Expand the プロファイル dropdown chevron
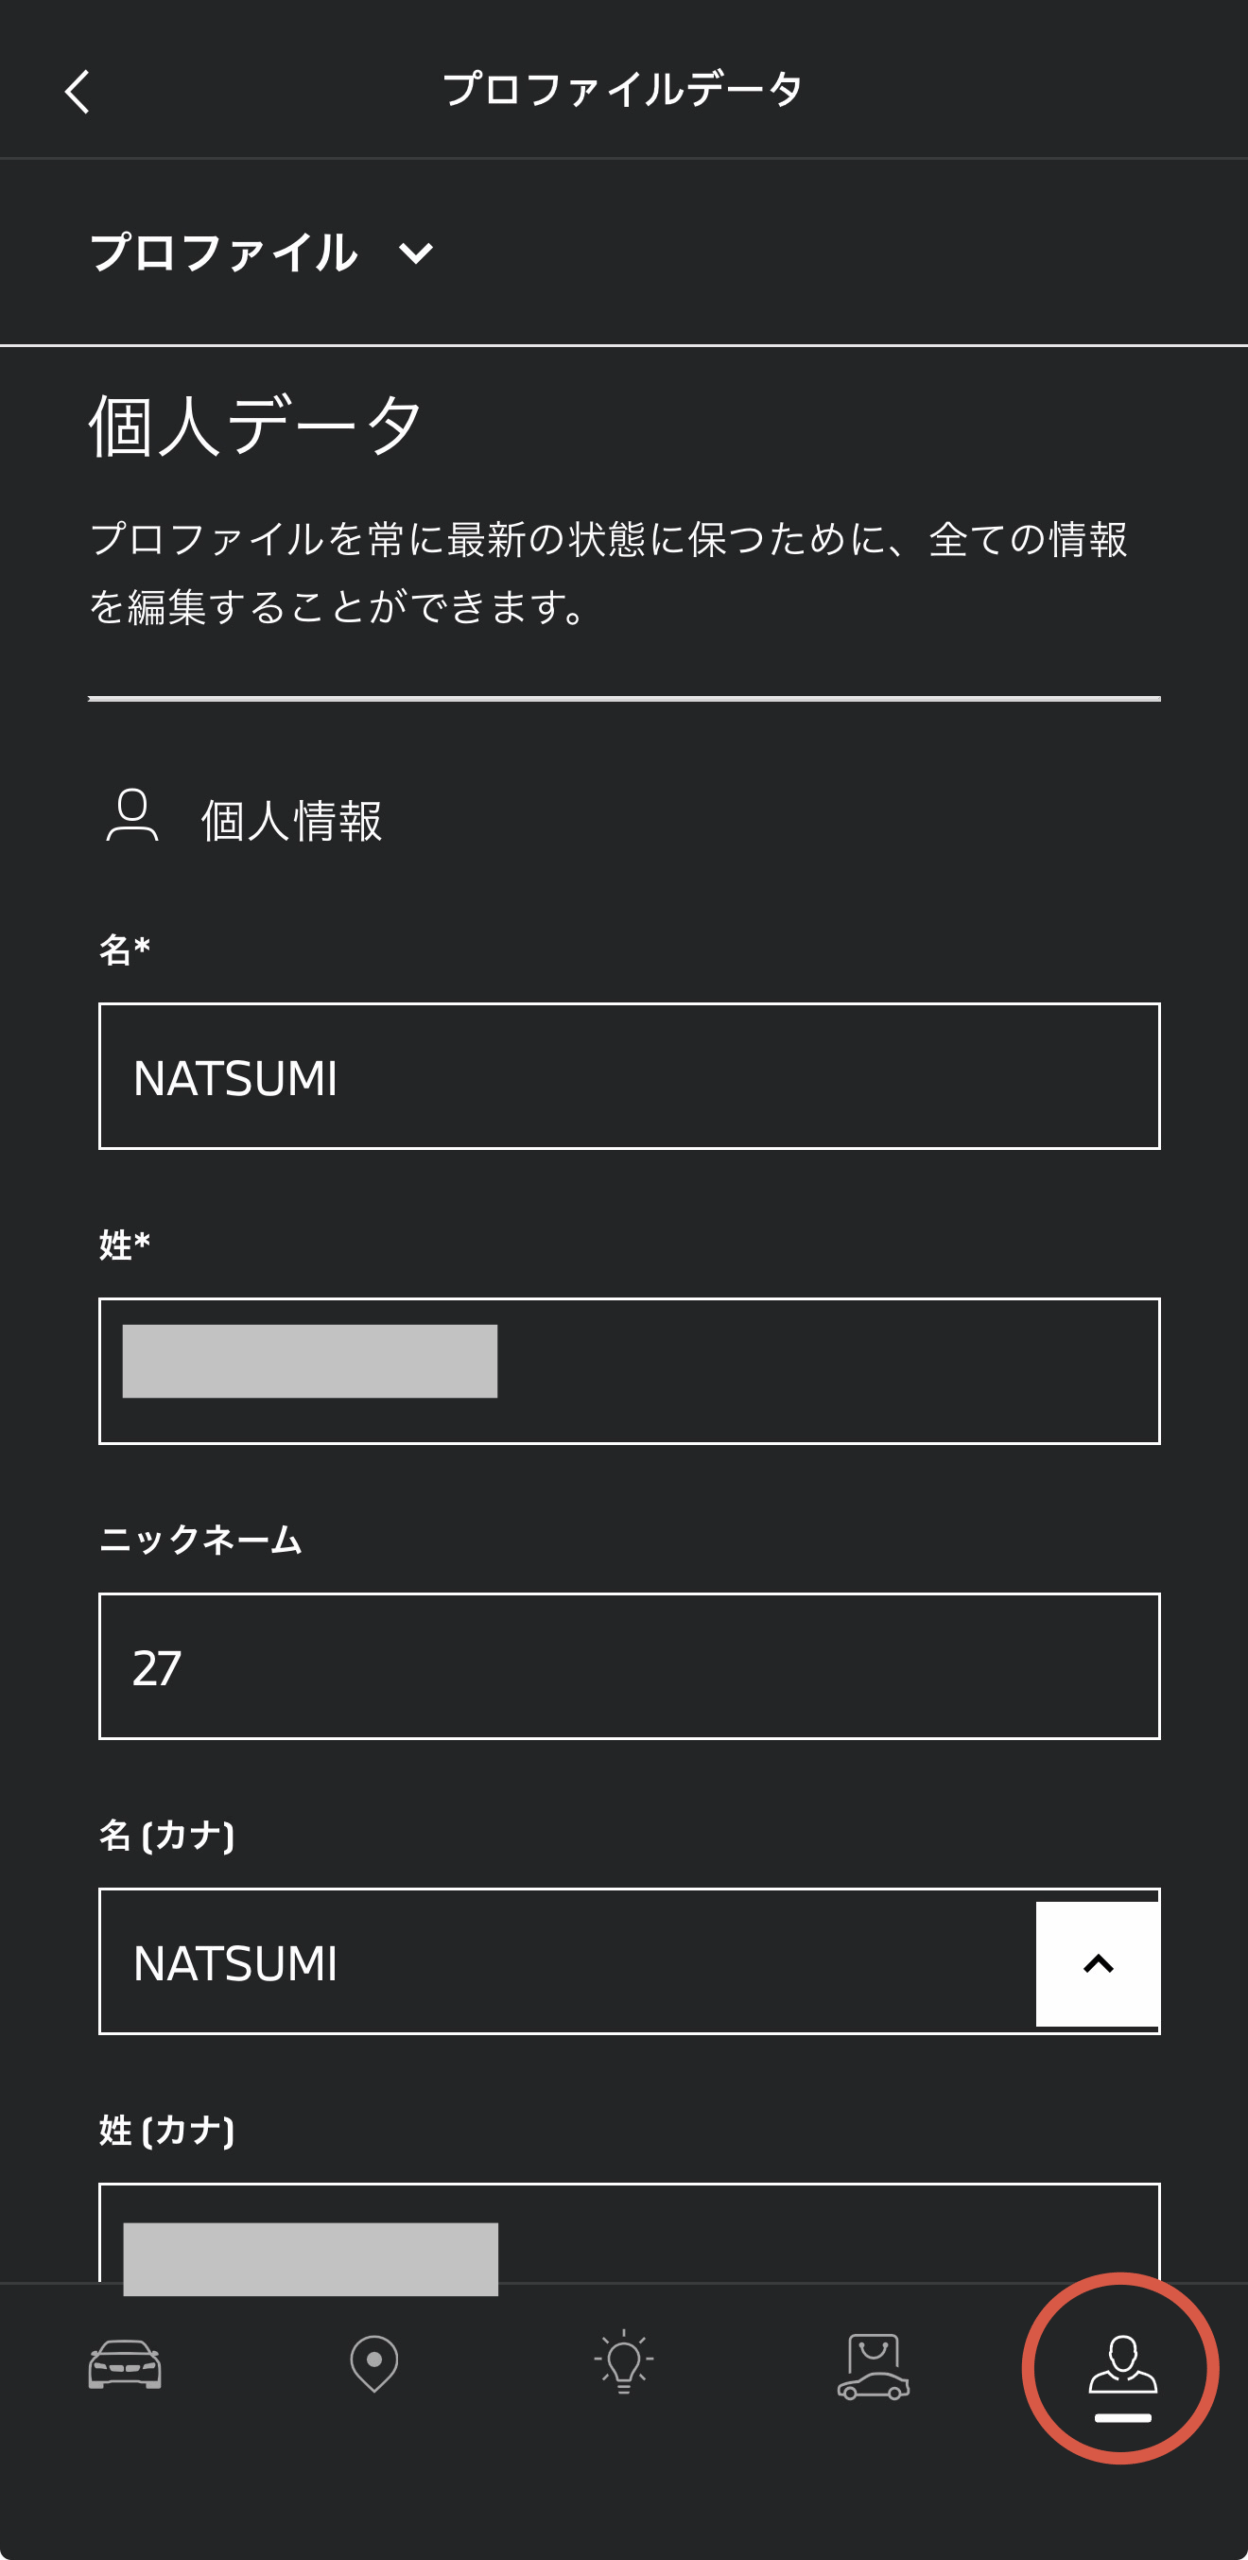Viewport: 1248px width, 2560px height. point(416,253)
